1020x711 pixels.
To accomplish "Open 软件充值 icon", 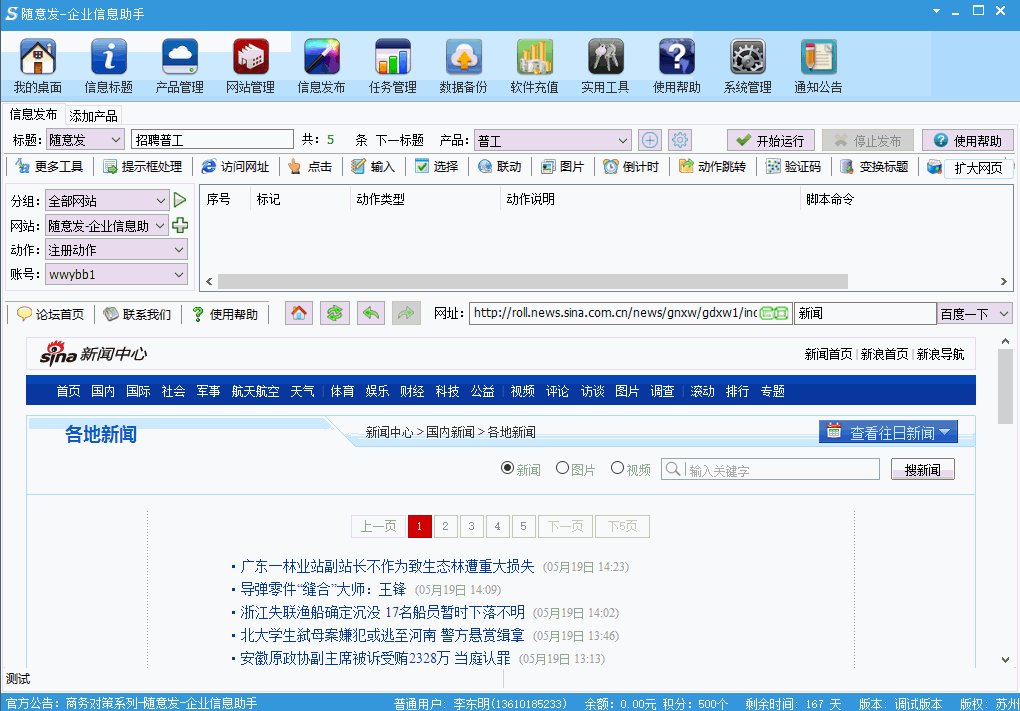I will point(534,57).
